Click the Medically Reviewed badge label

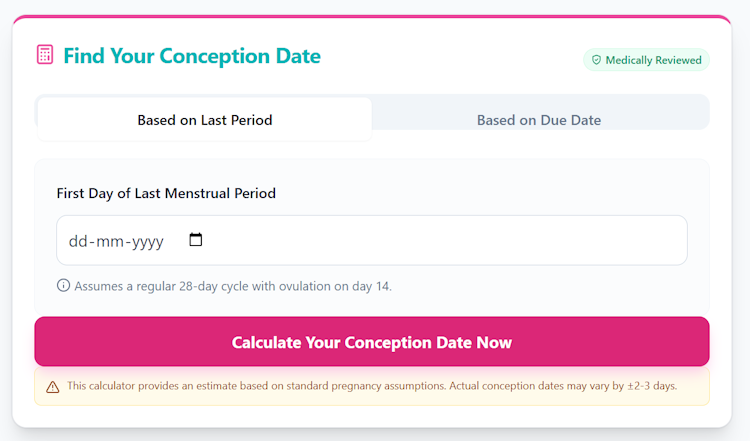pos(653,60)
